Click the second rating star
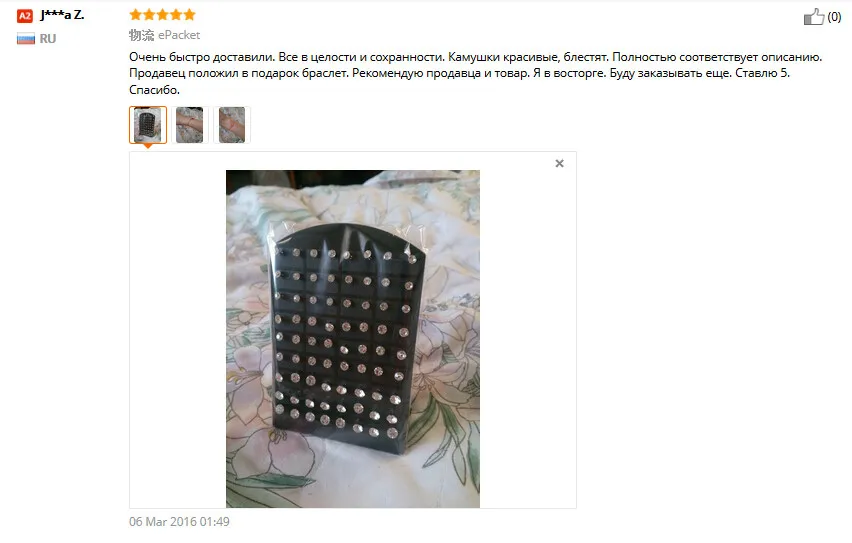This screenshot has height=543, width=852. [x=149, y=15]
